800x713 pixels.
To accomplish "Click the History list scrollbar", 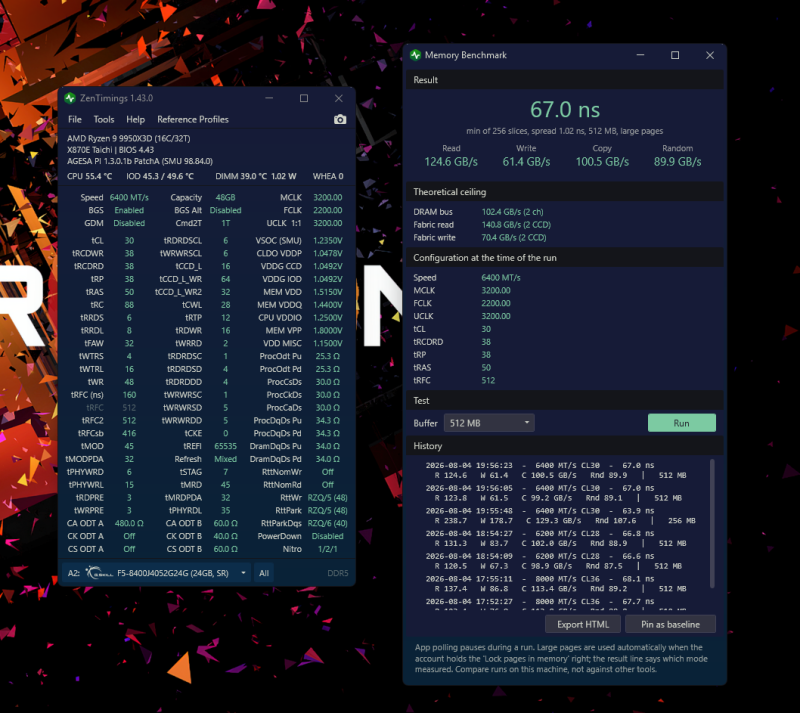I will pos(712,523).
